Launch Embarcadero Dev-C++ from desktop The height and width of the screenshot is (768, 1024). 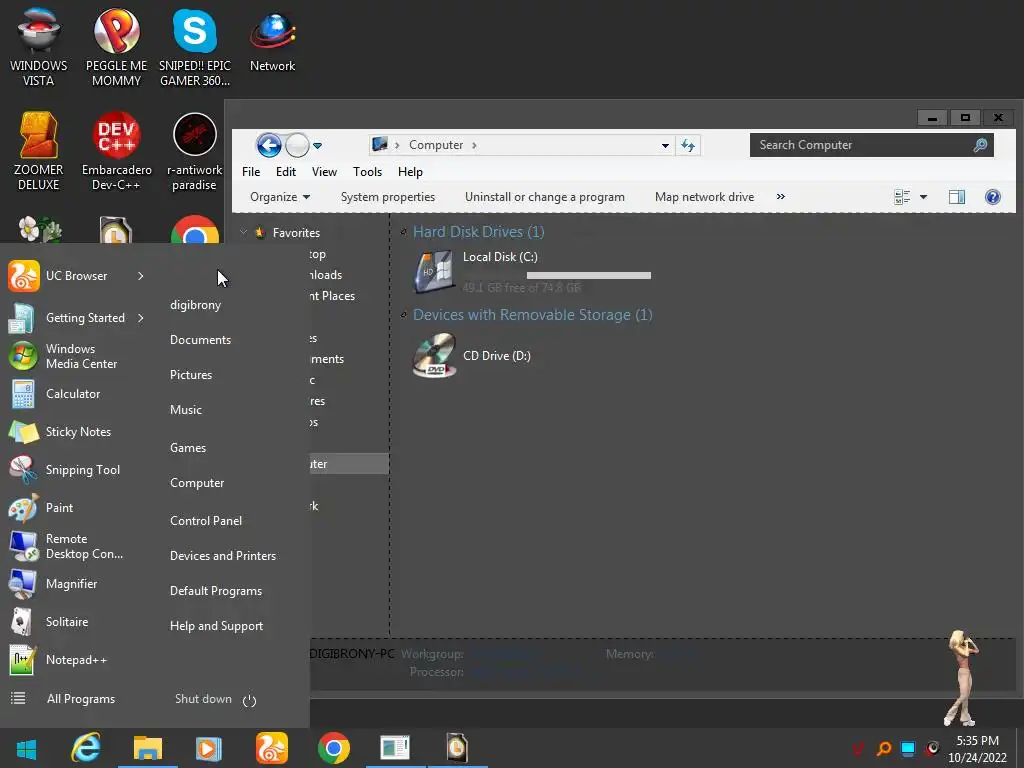116,151
